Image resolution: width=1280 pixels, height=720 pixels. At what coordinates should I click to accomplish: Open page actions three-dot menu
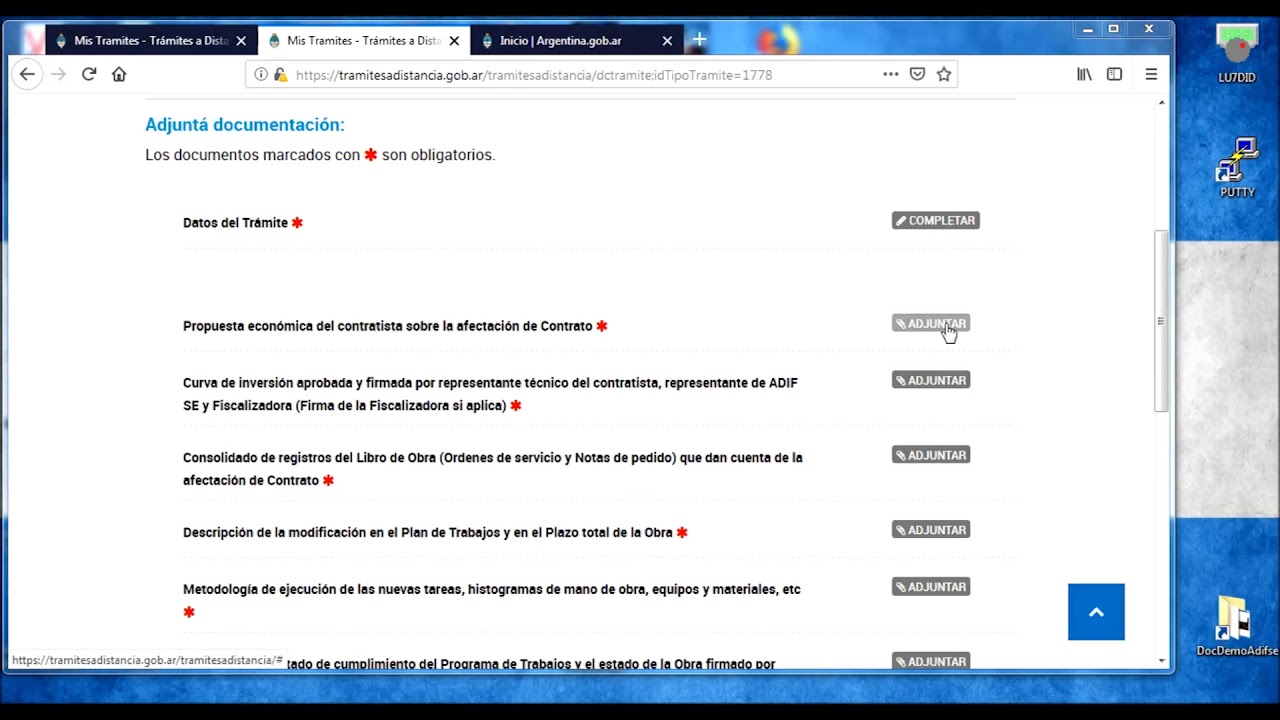890,74
